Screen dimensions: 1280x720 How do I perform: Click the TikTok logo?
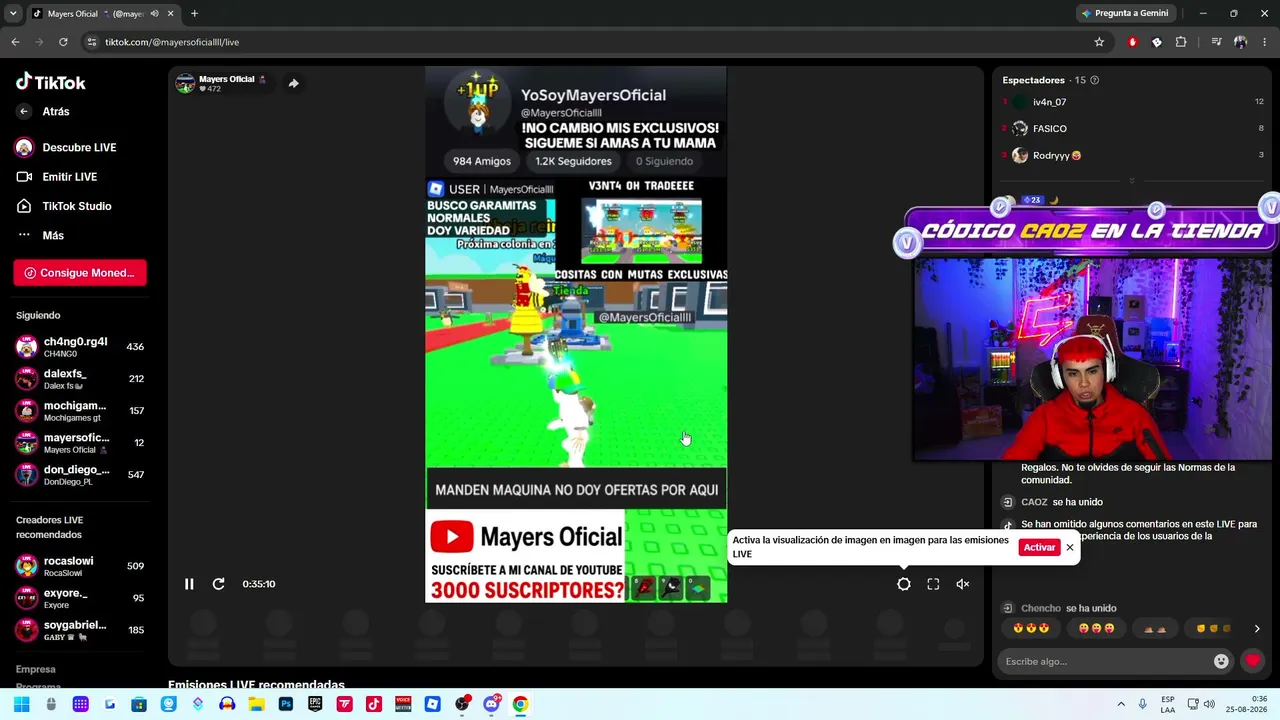(x=51, y=82)
